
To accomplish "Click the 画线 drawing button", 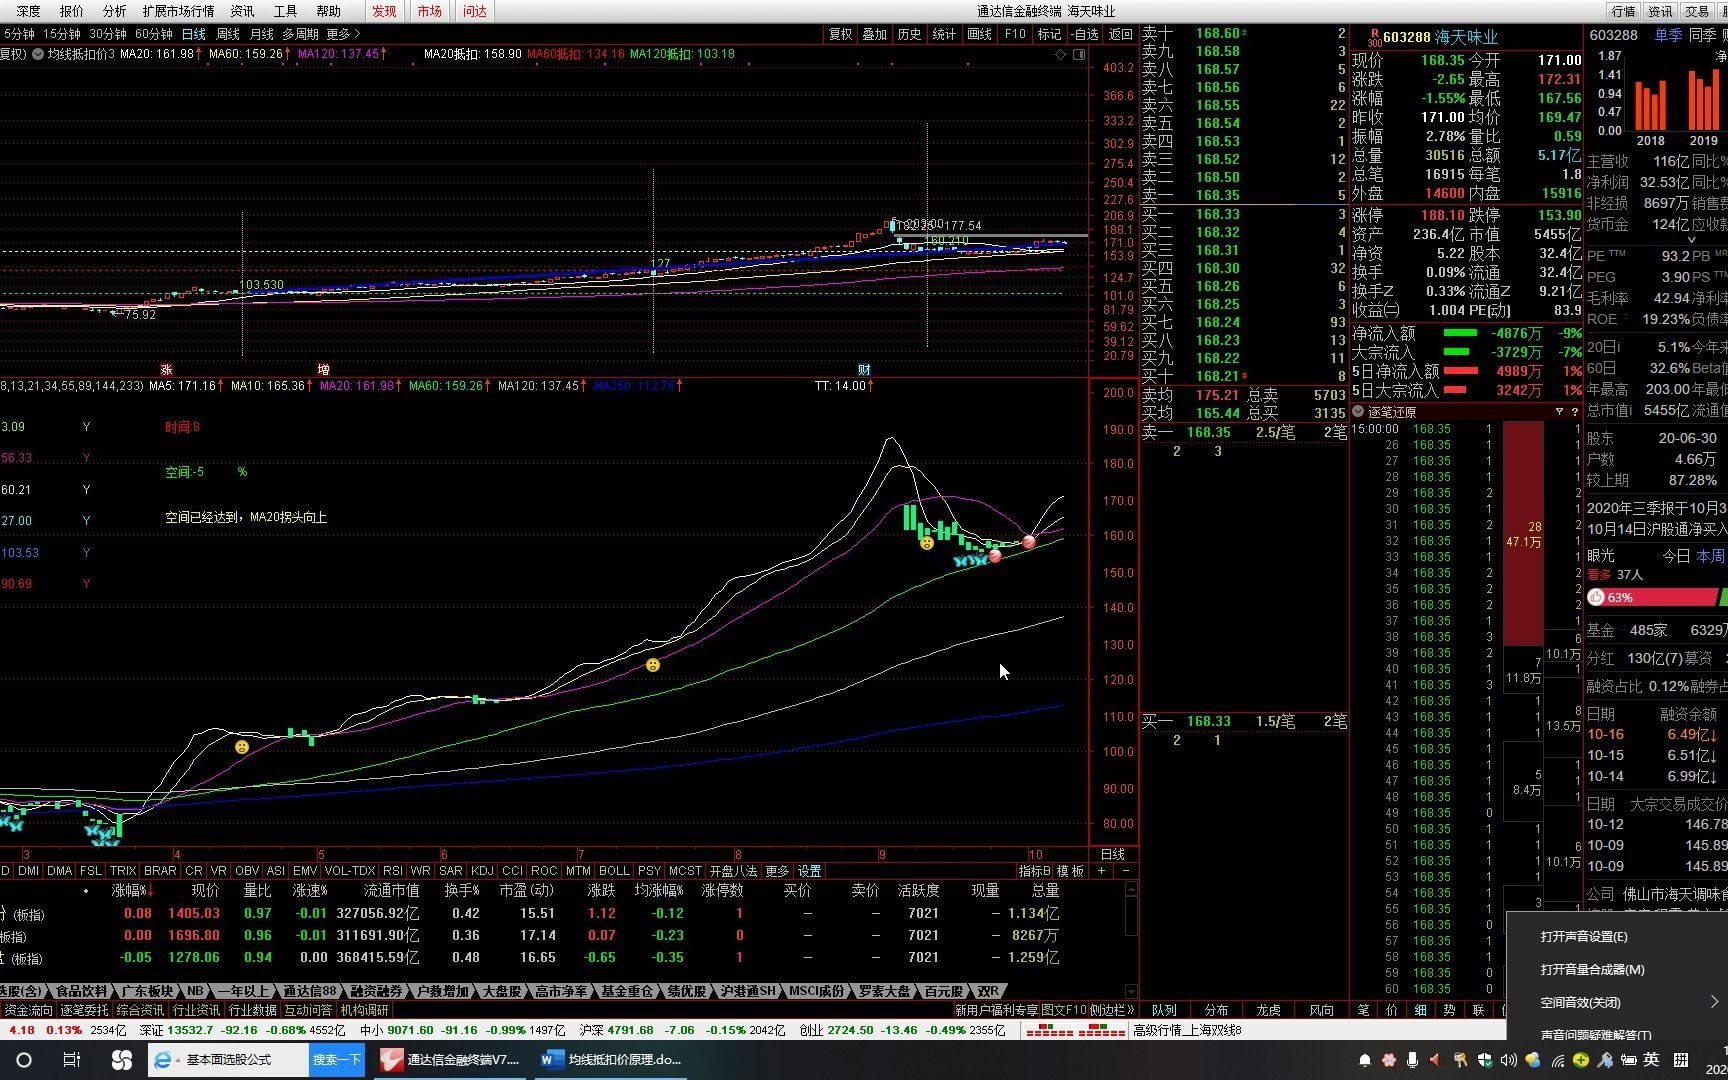I will [x=979, y=34].
